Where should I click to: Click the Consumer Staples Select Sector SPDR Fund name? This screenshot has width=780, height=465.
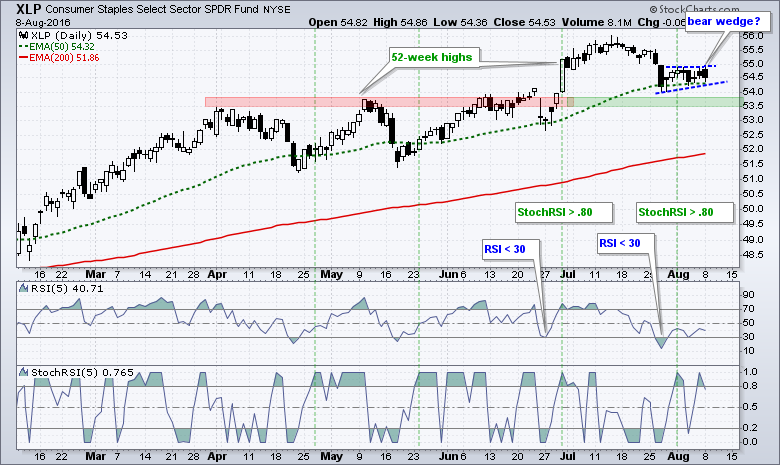pyautogui.click(x=152, y=9)
